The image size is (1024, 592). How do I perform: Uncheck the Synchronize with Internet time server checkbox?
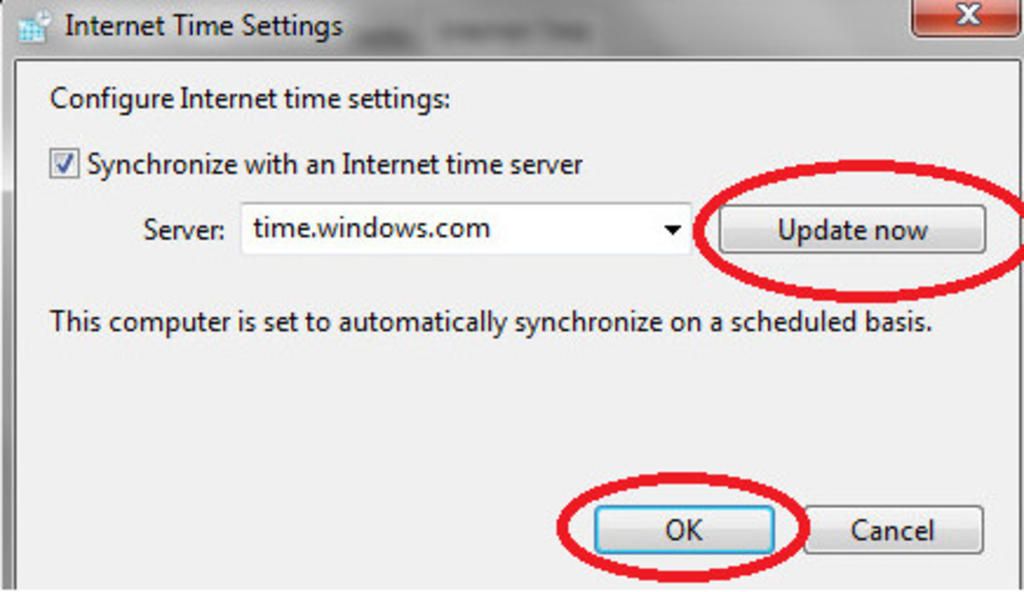[65, 164]
